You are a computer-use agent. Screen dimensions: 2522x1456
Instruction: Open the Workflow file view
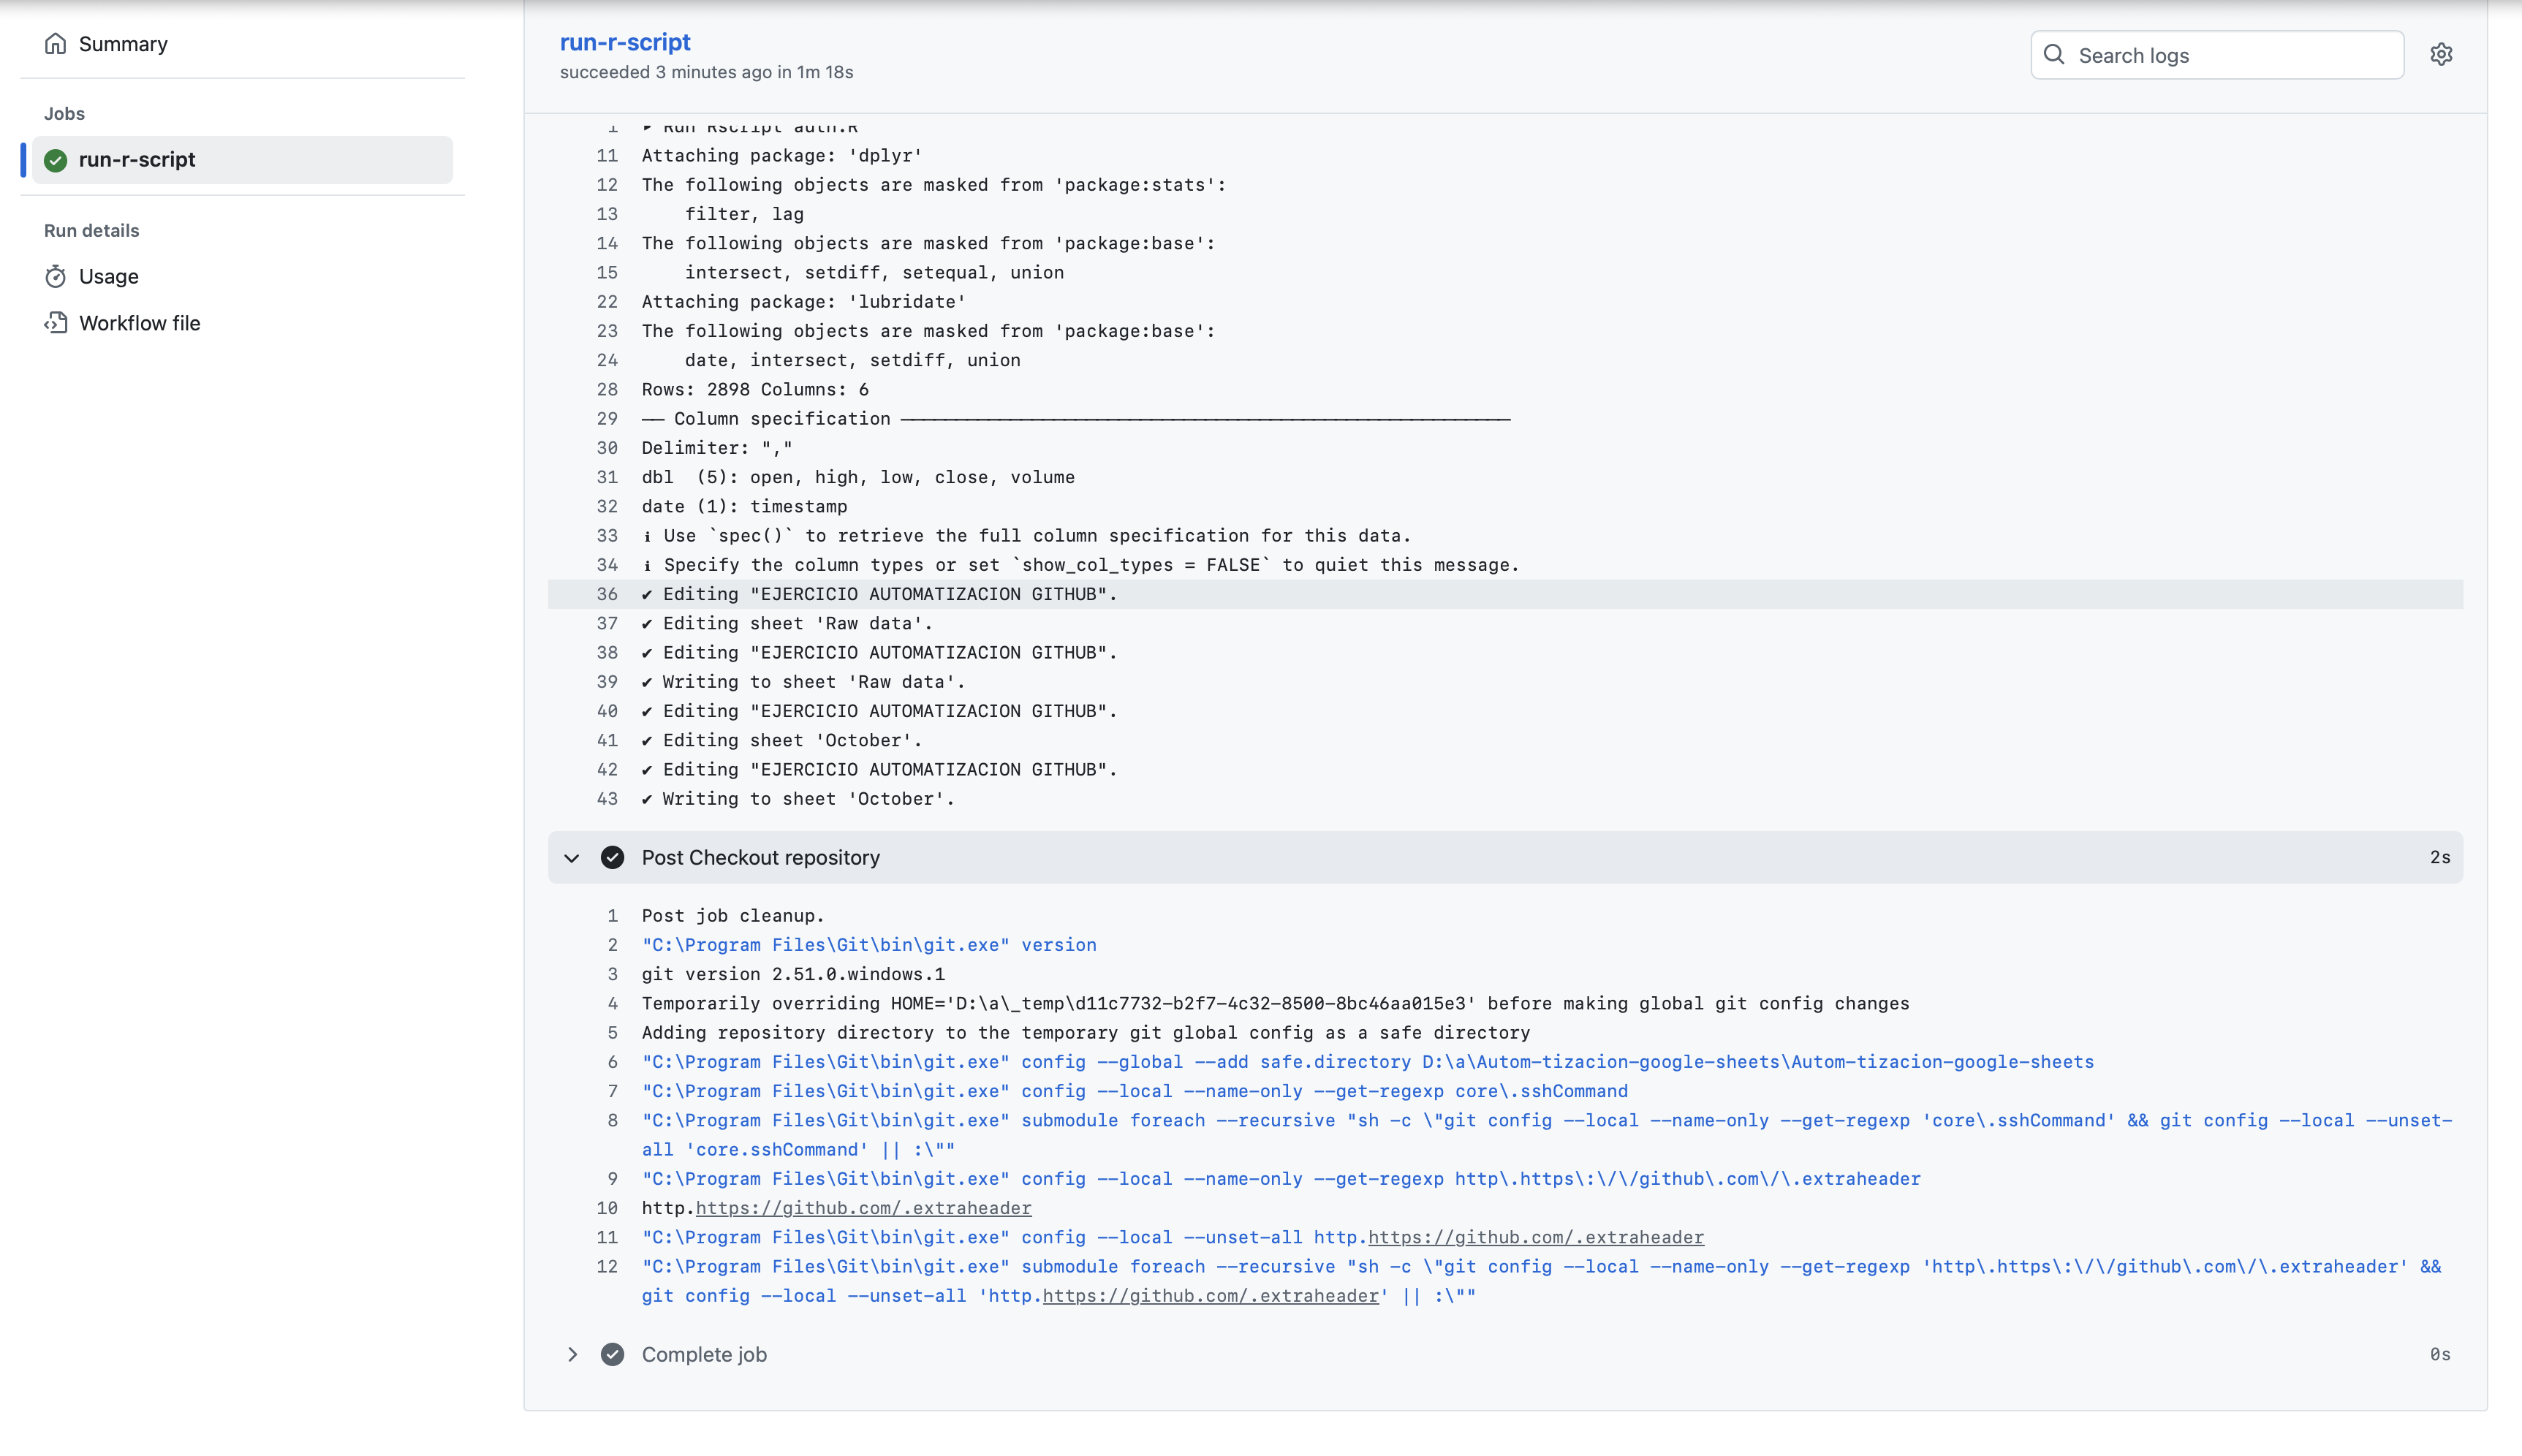(140, 323)
